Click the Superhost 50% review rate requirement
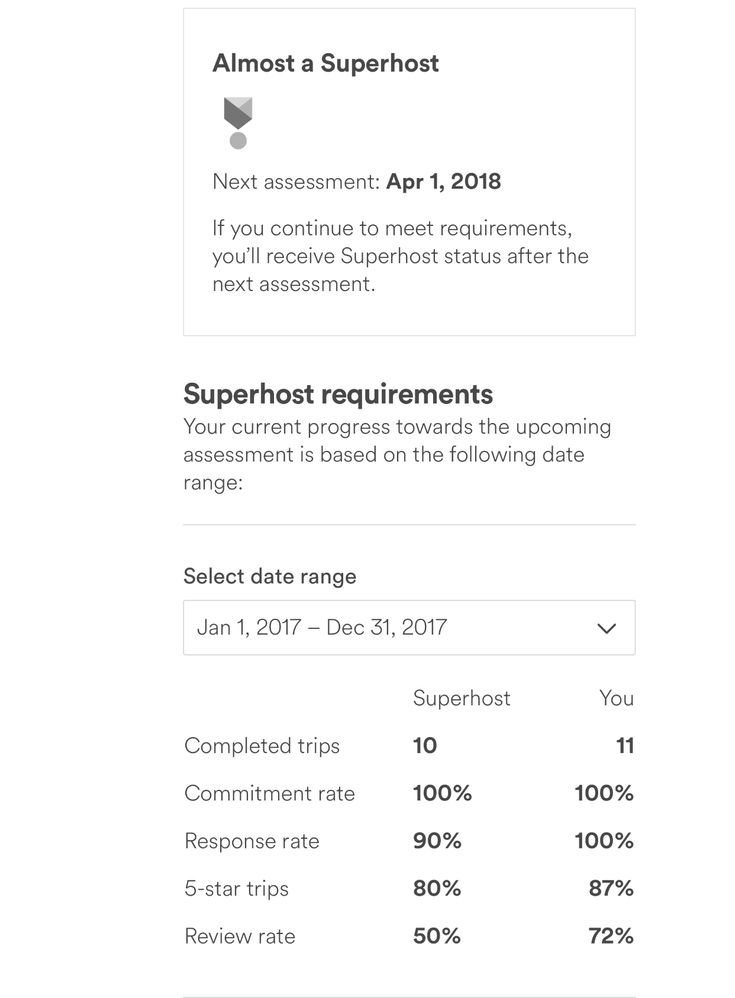This screenshot has width=735, height=998. pos(437,936)
